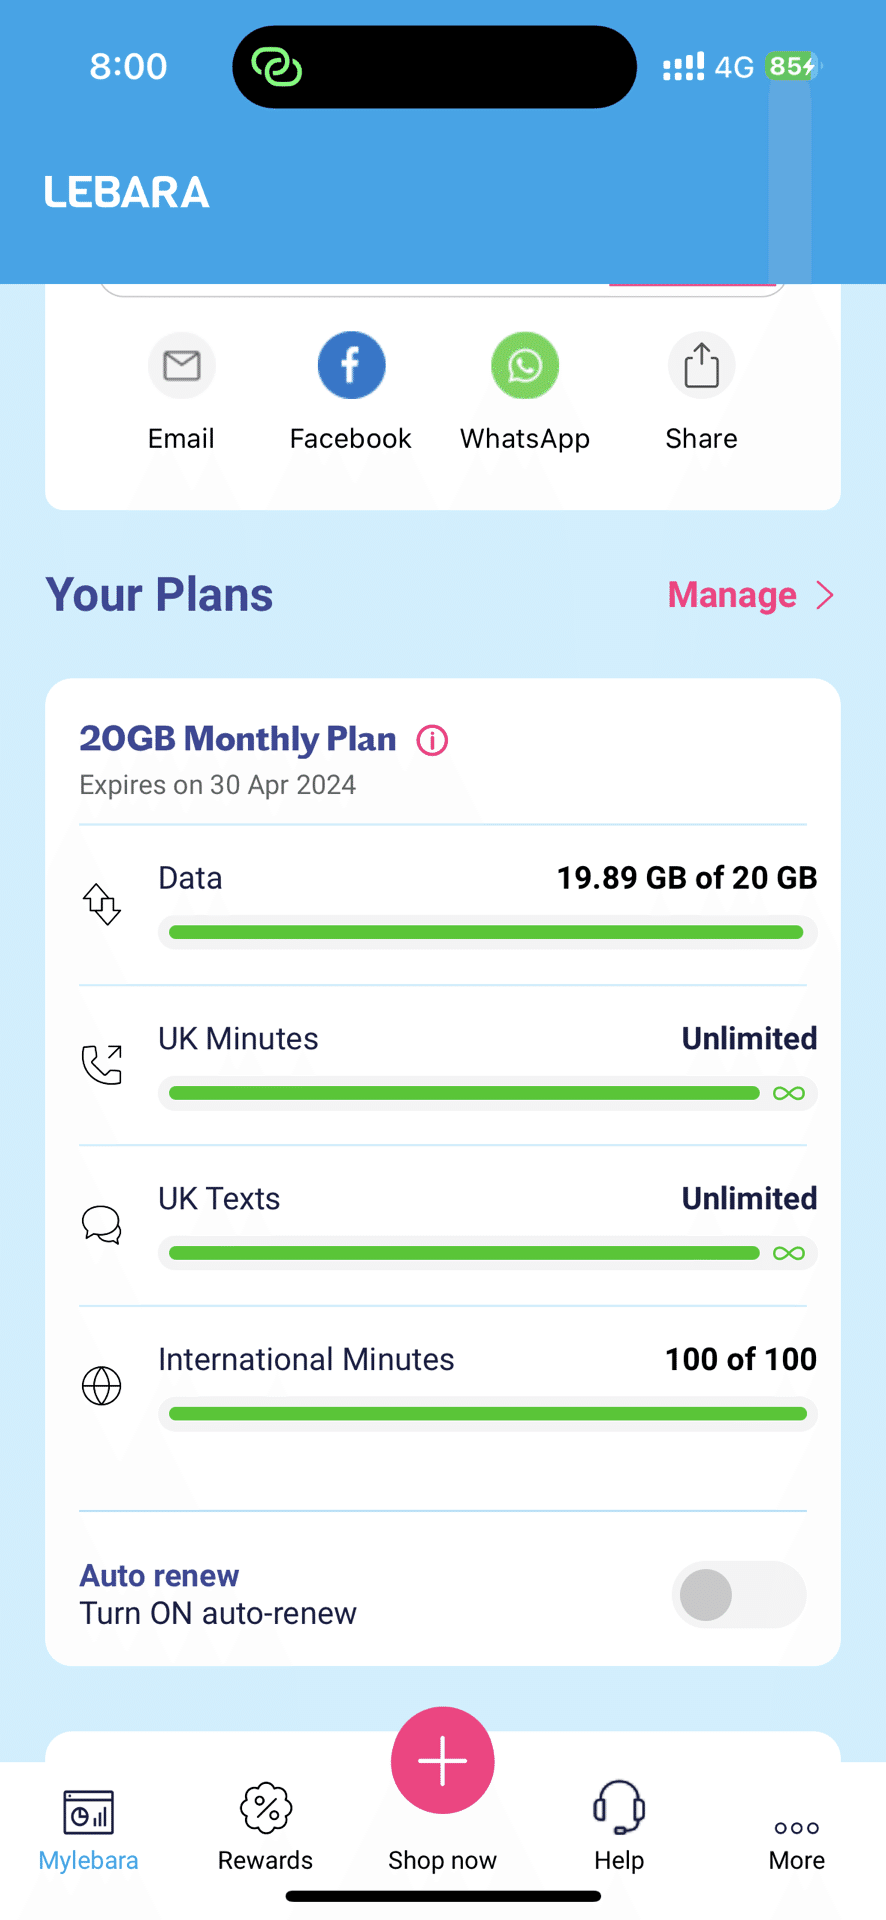Share via the Facebook icon
The image size is (886, 1920).
351,366
